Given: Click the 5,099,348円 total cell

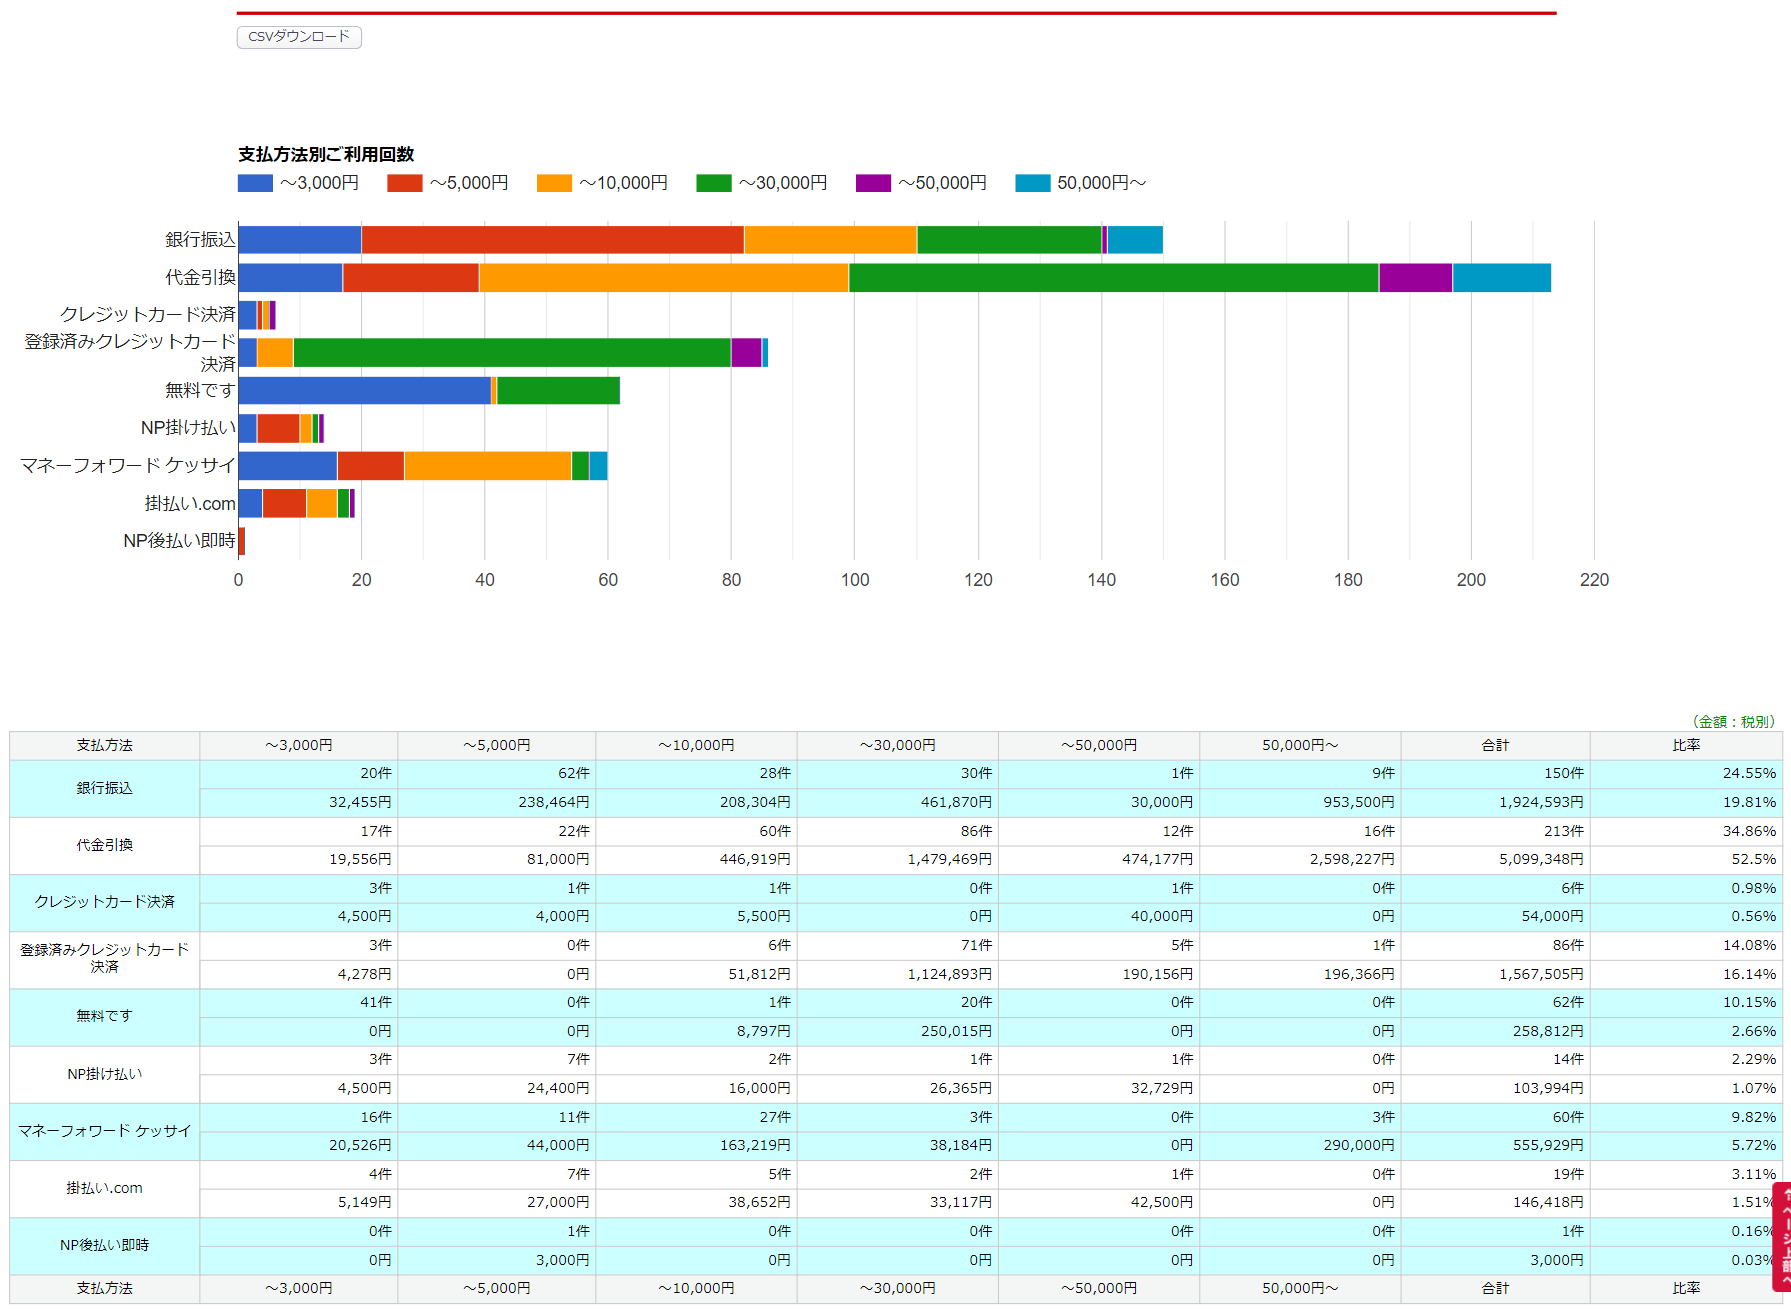Looking at the screenshot, I should [1540, 859].
